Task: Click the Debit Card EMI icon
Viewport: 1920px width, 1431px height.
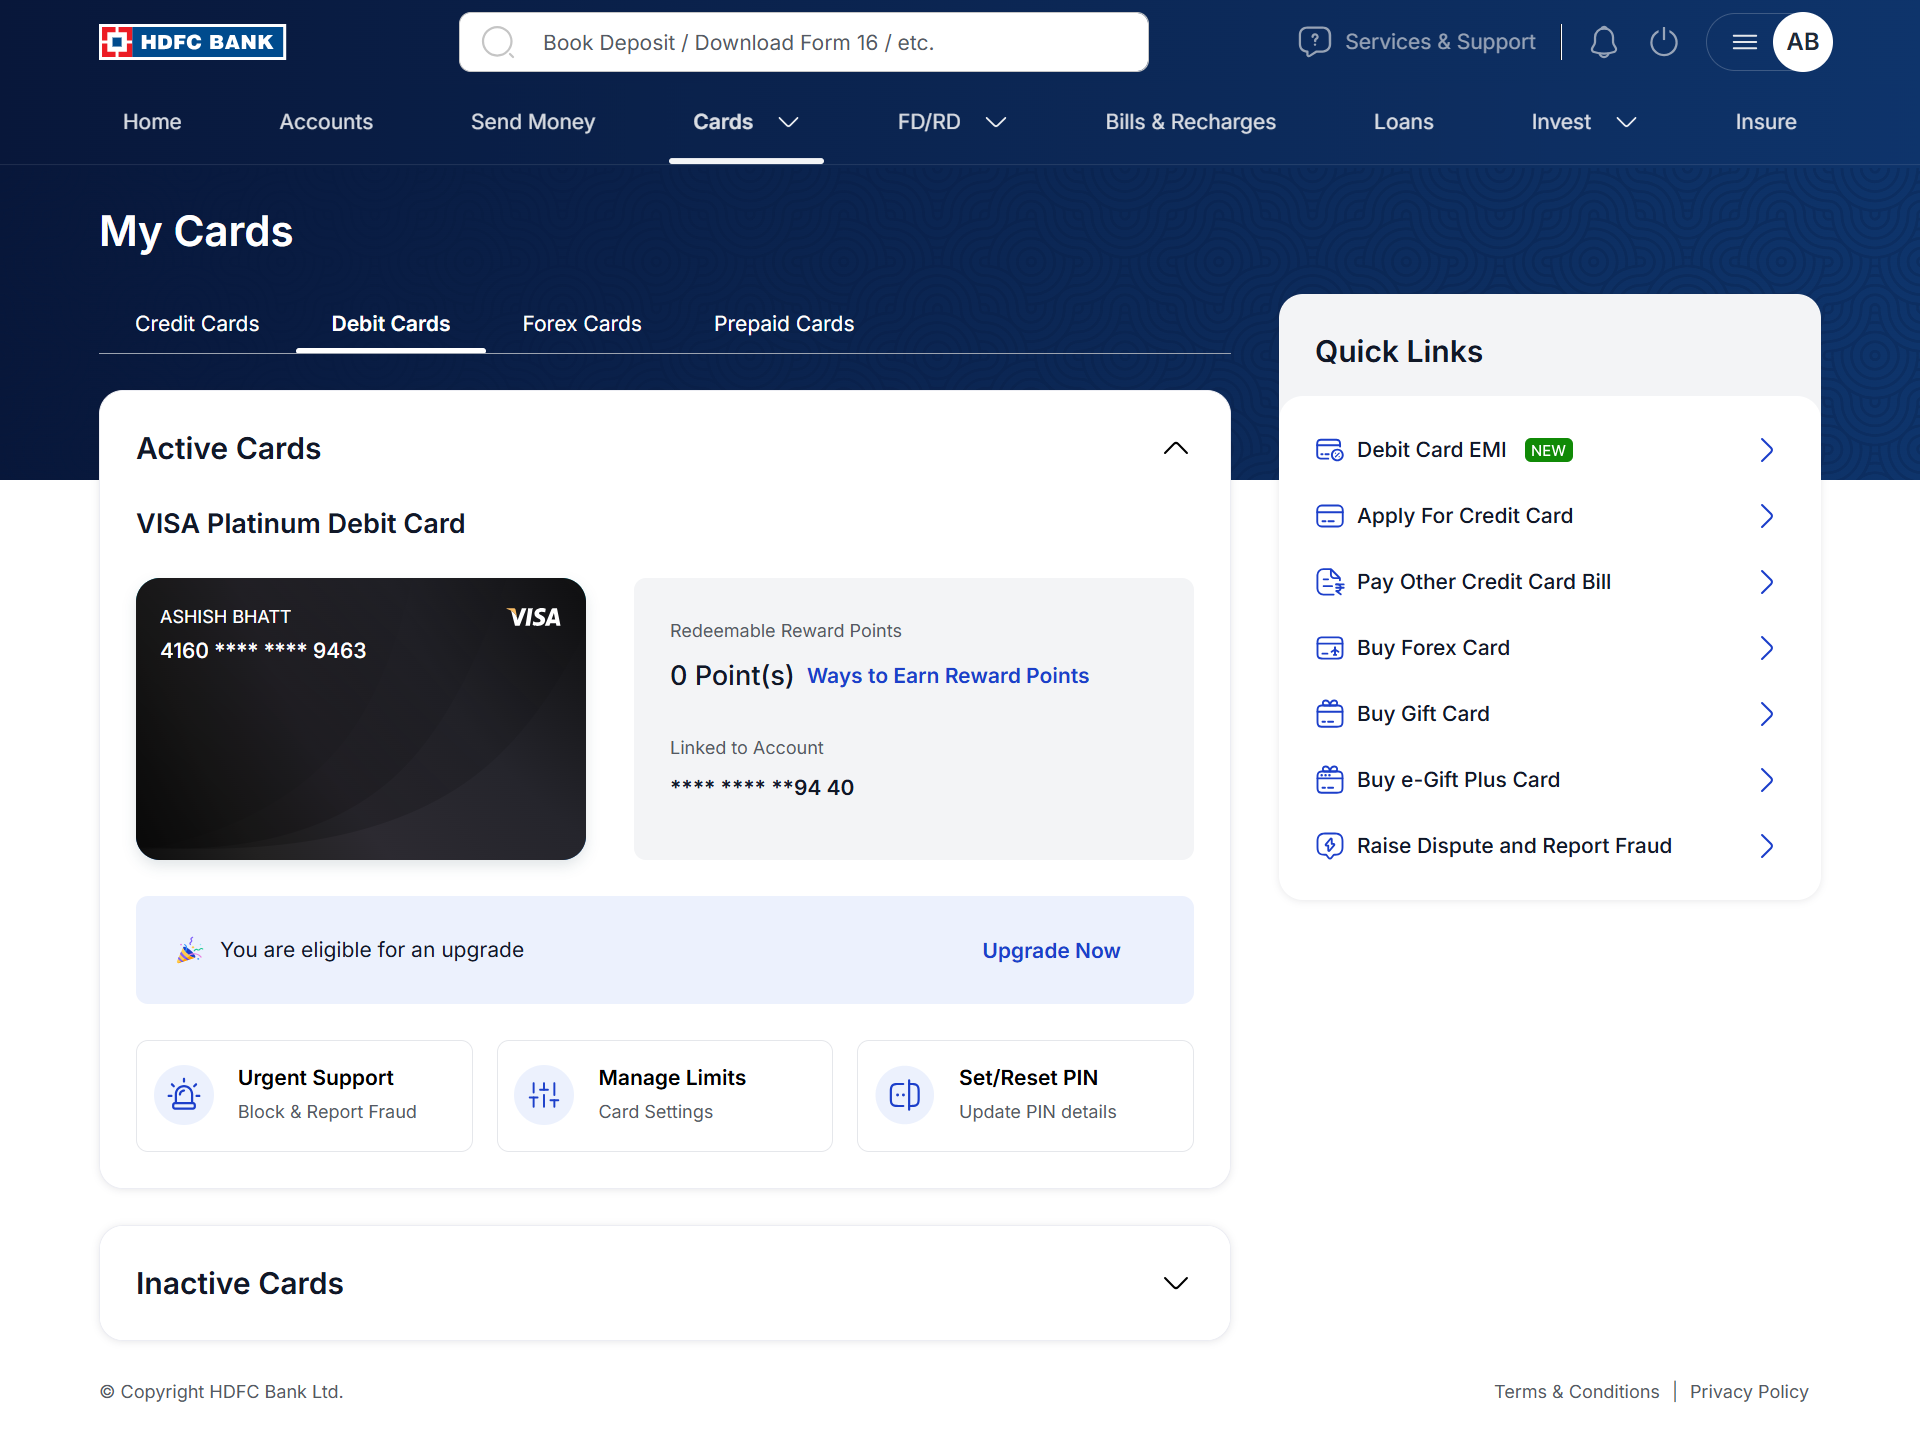Action: coord(1330,450)
